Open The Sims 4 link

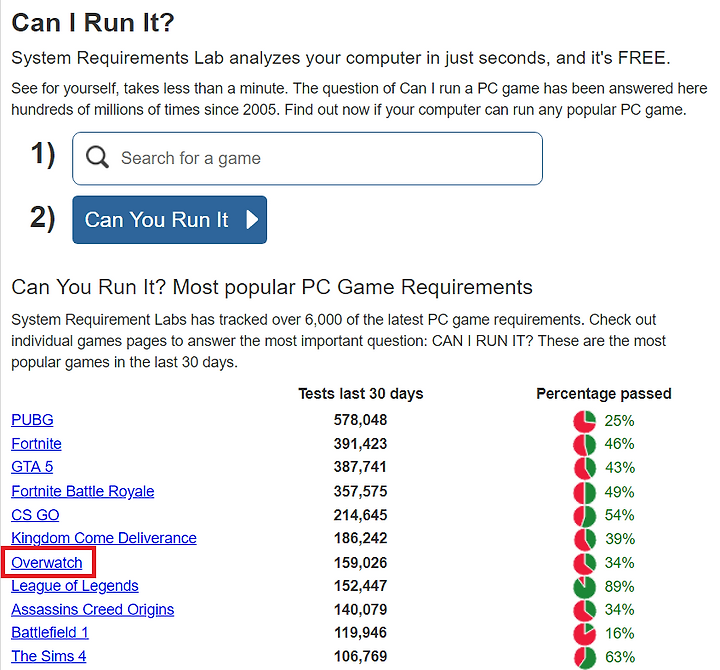point(49,656)
